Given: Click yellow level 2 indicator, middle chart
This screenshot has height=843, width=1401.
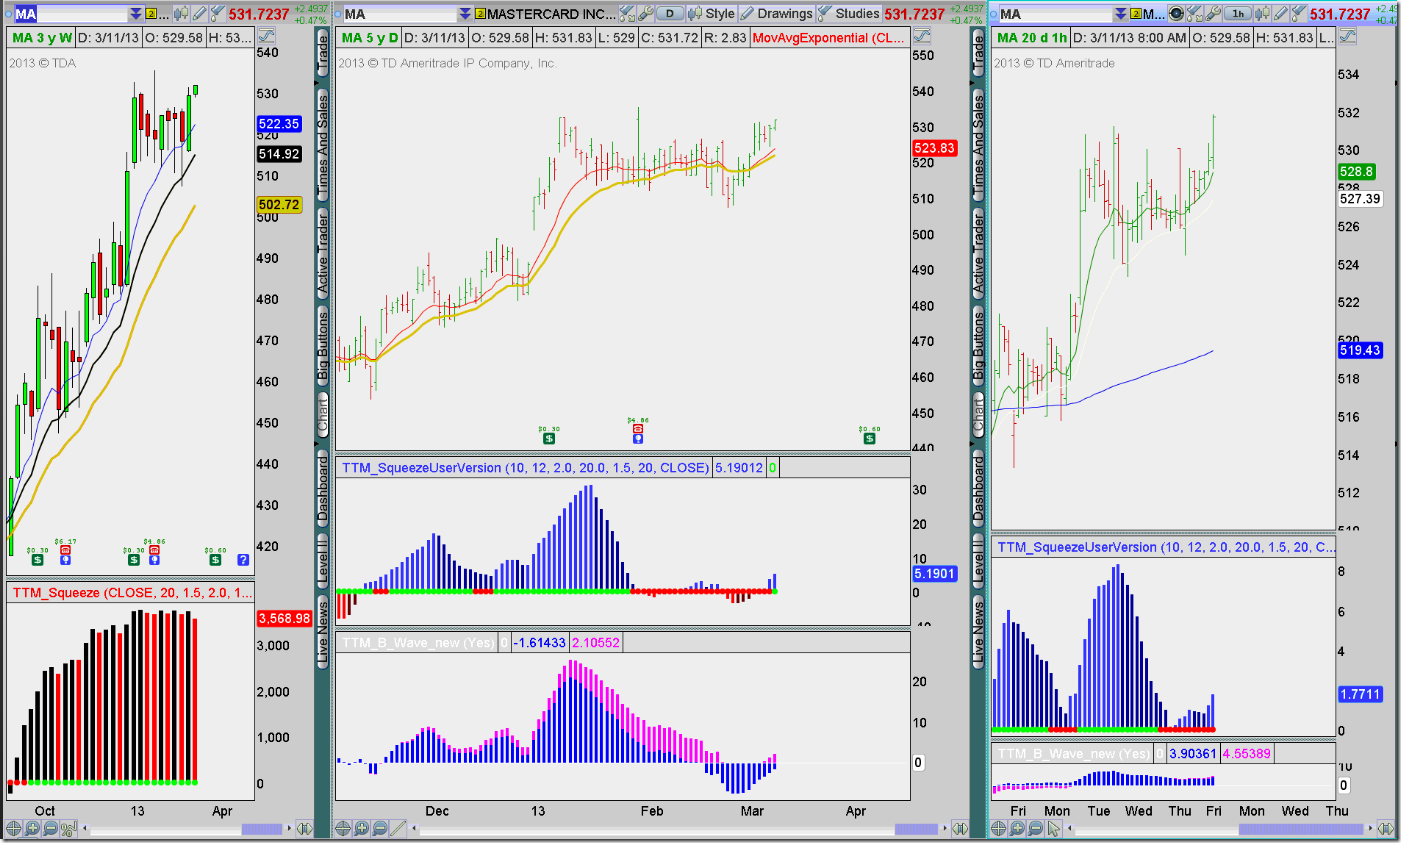Looking at the screenshot, I should click(480, 14).
